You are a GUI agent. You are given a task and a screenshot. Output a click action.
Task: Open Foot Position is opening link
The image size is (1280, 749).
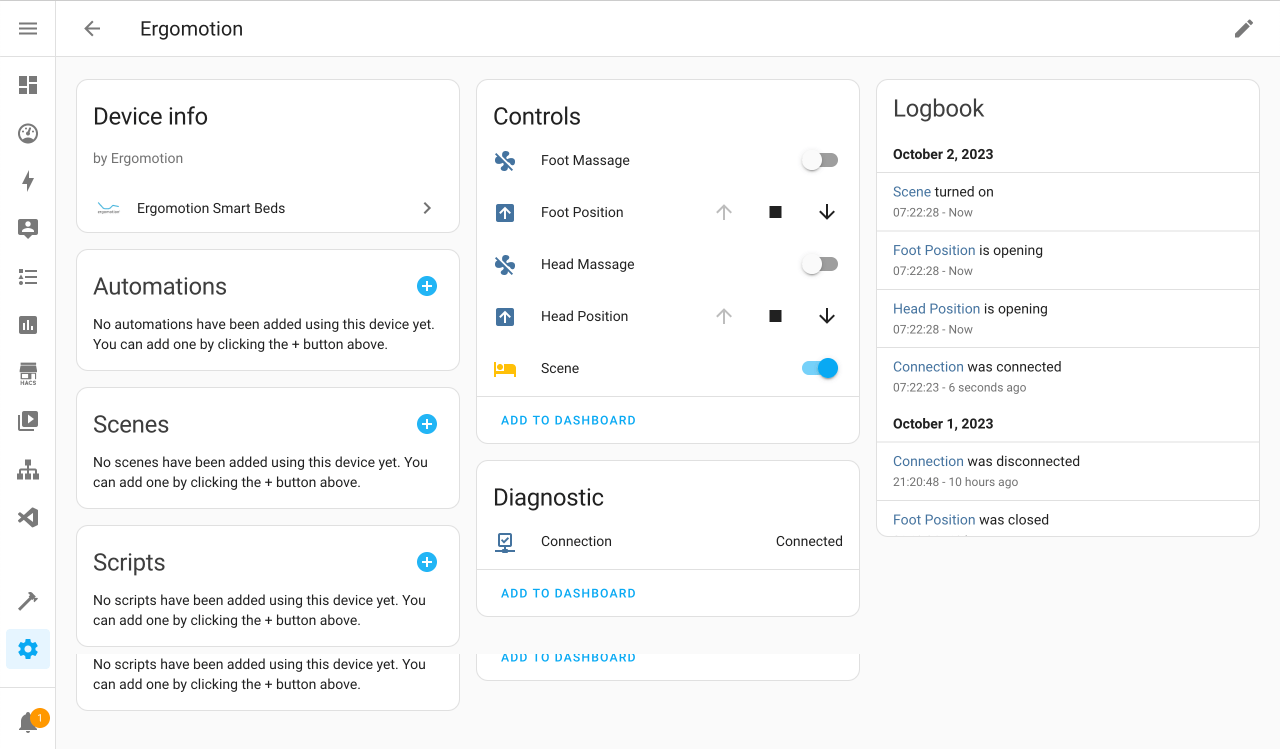click(934, 250)
